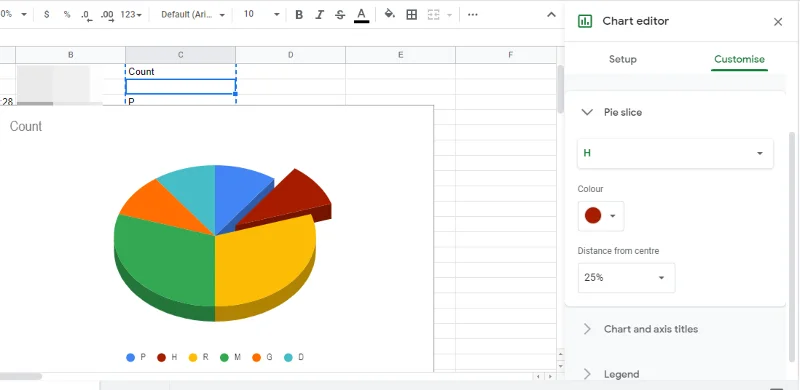800x390 pixels.
Task: Click the sheet scroll right arrow
Action: coord(550,376)
